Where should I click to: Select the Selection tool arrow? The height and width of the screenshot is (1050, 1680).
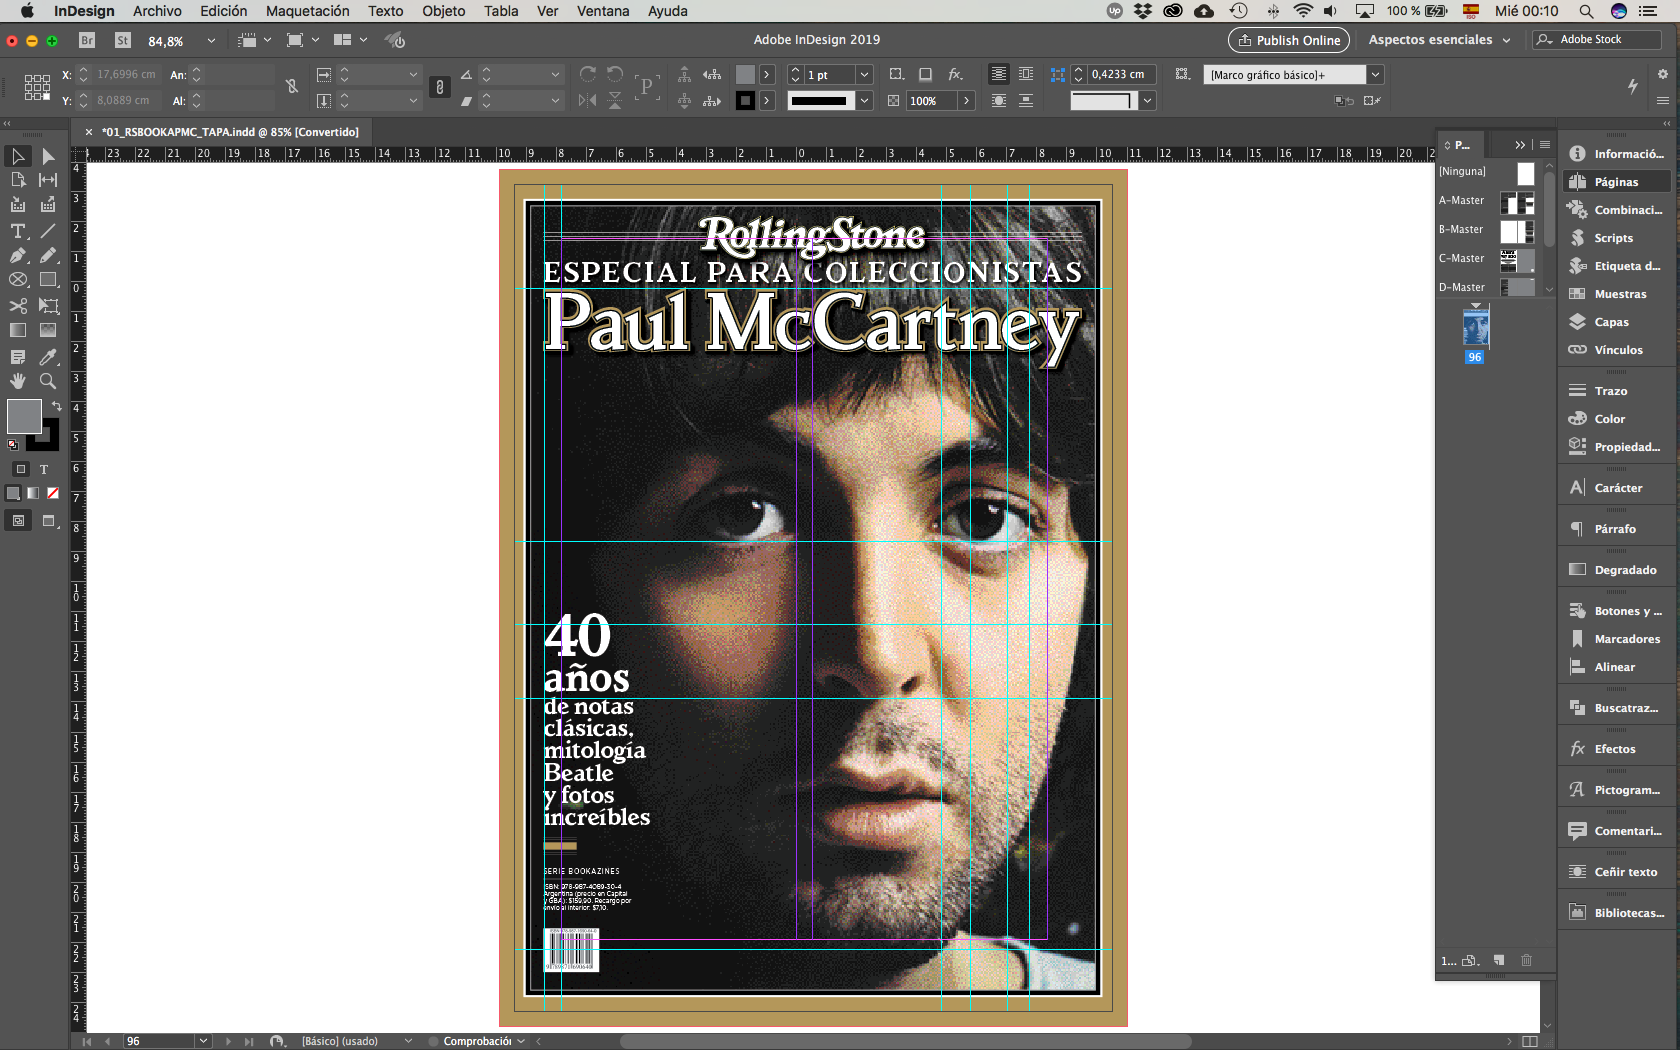18,156
